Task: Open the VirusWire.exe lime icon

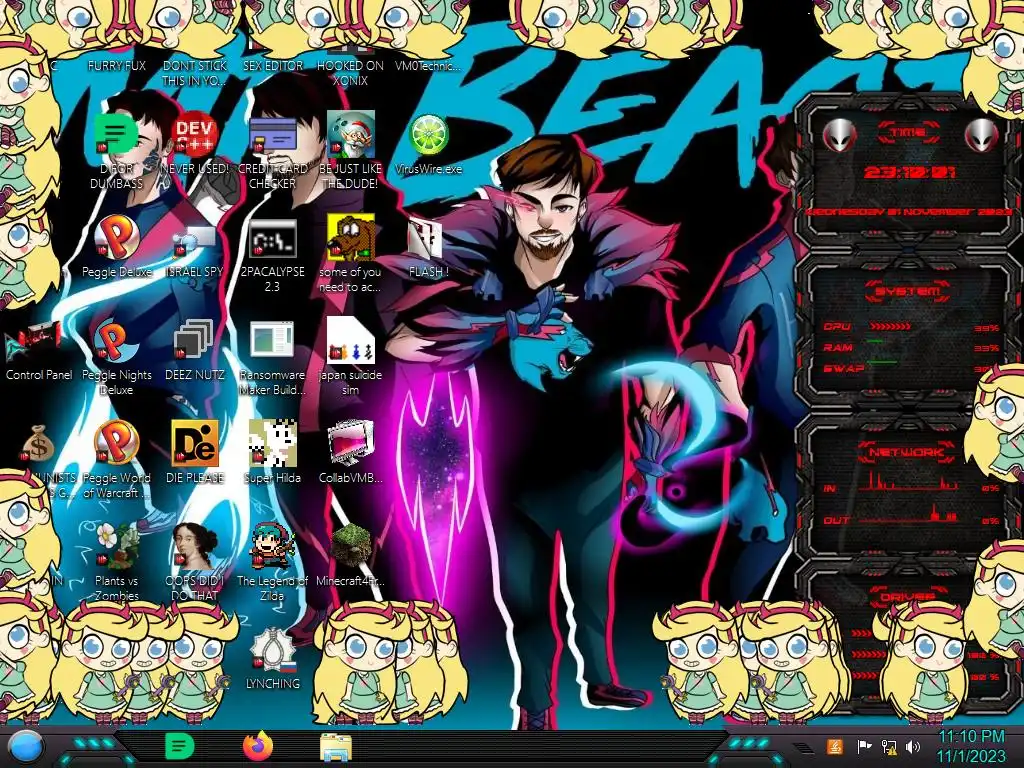Action: point(428,136)
